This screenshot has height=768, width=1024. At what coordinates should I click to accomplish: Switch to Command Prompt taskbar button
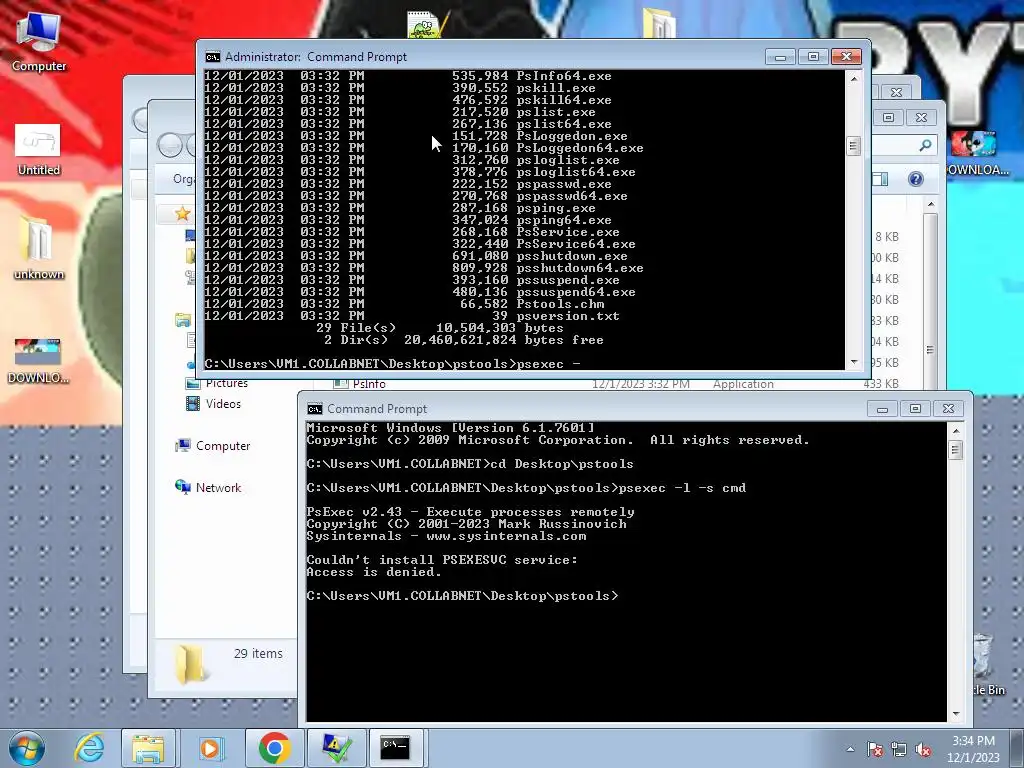click(x=395, y=748)
